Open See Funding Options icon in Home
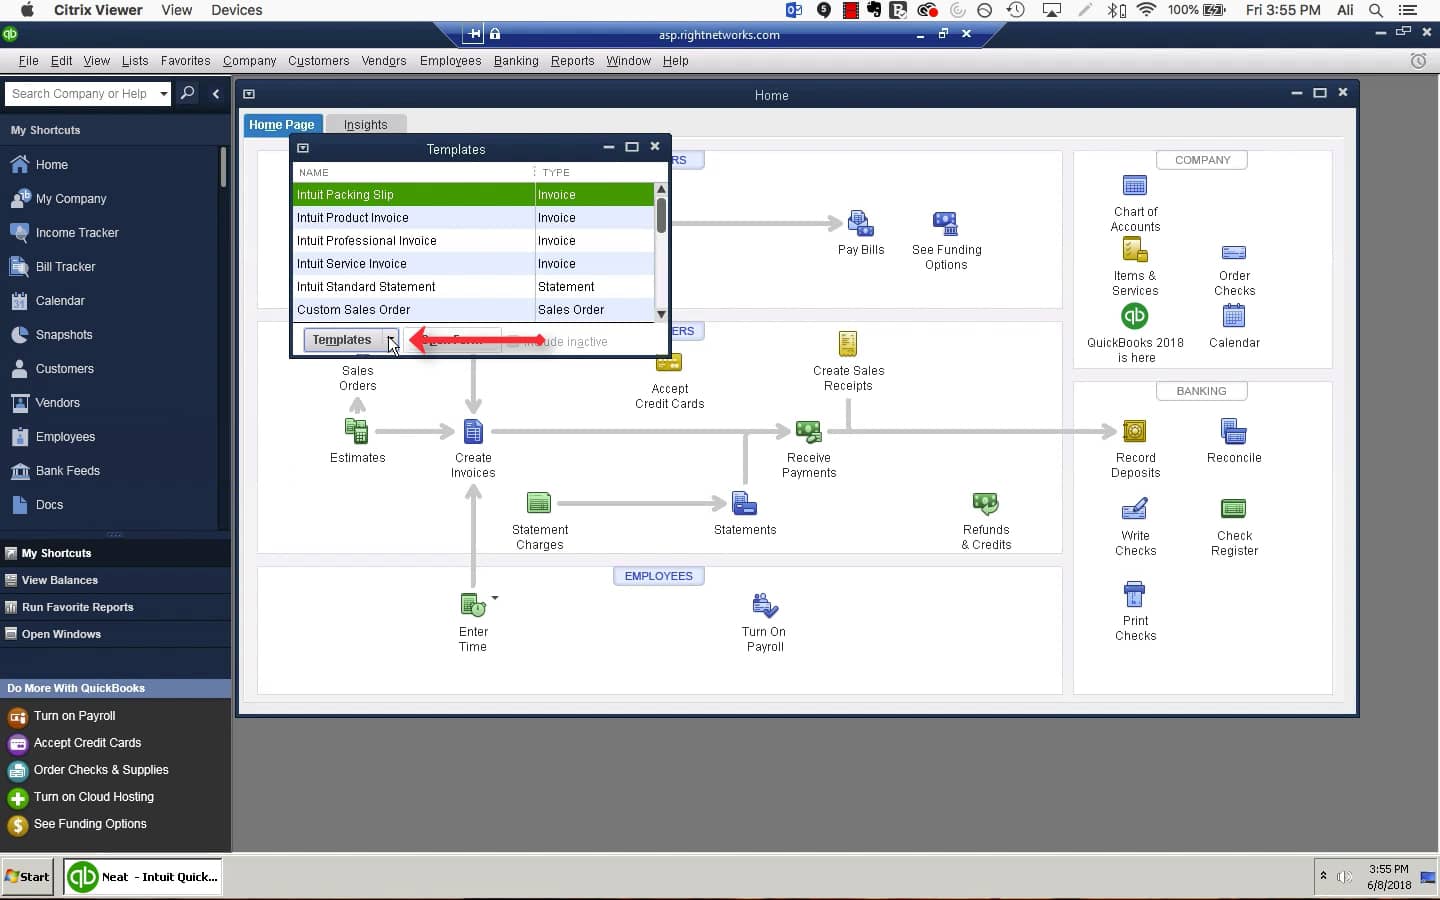 (x=945, y=223)
